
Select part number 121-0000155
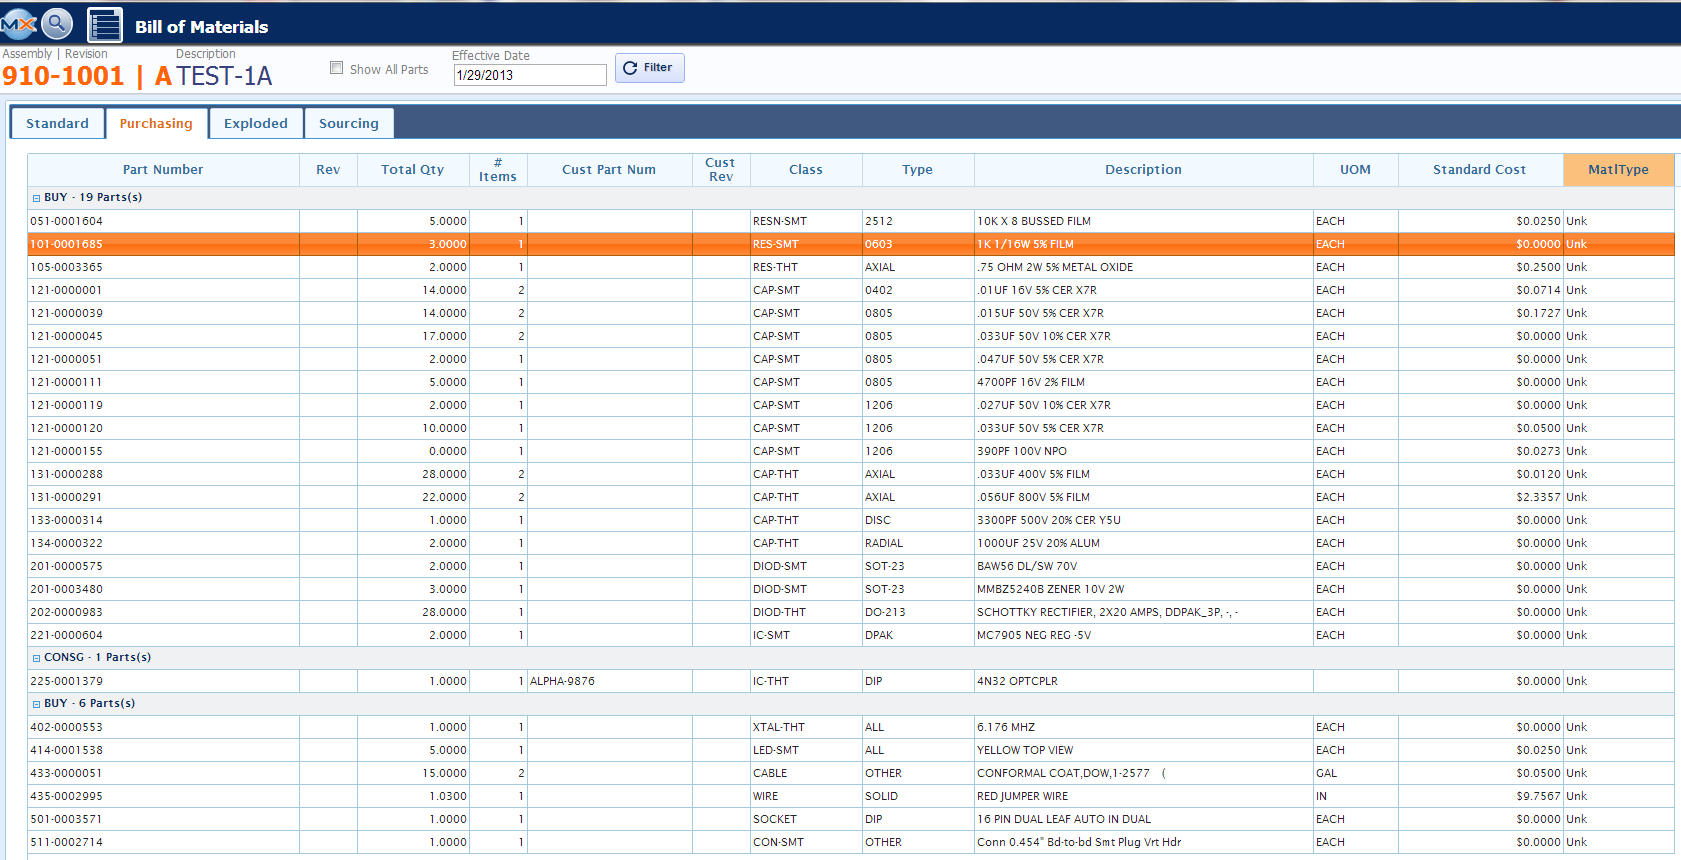pyautogui.click(x=67, y=451)
